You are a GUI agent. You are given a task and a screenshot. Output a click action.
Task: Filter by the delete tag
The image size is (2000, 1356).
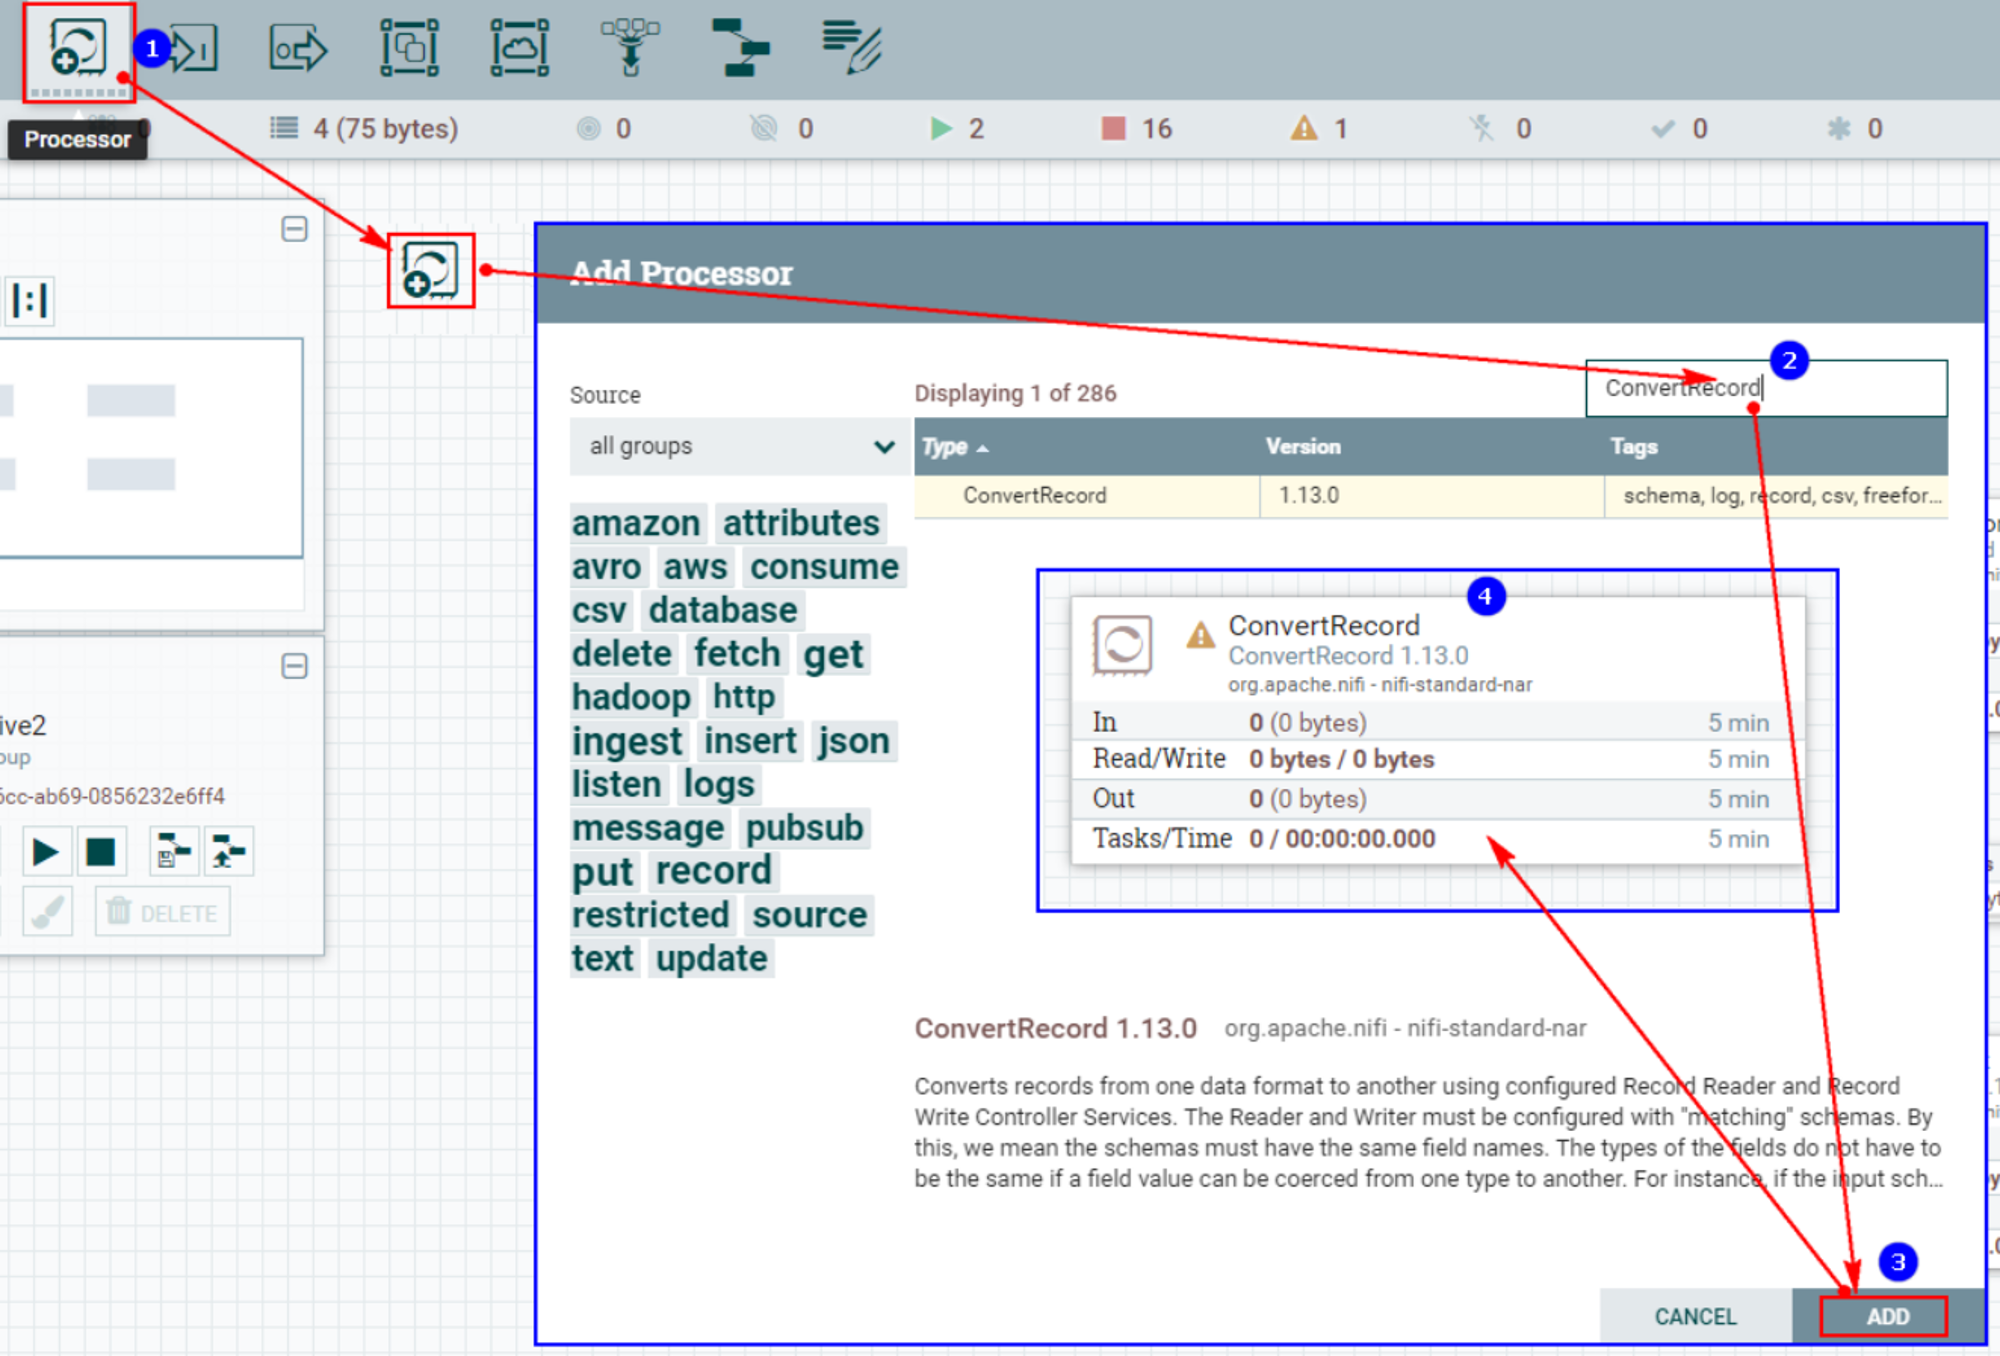(x=622, y=654)
